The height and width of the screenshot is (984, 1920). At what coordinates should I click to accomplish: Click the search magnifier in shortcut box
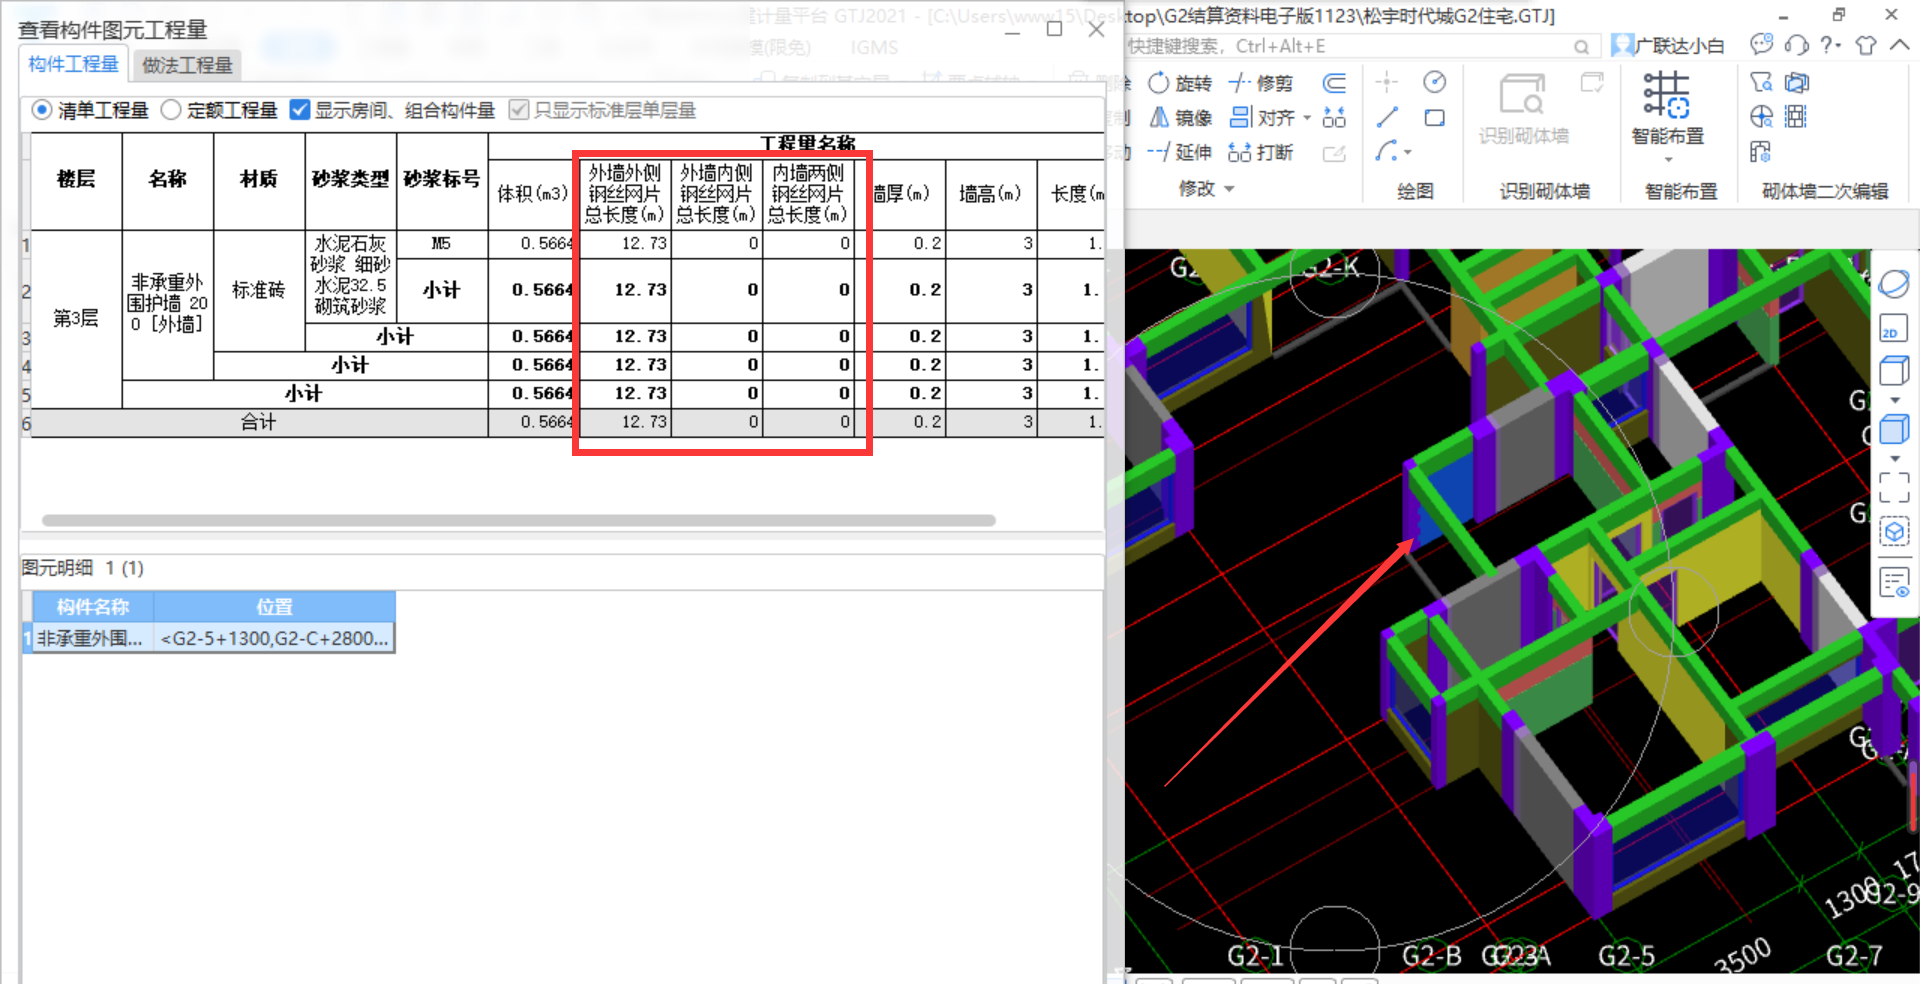pyautogui.click(x=1581, y=47)
